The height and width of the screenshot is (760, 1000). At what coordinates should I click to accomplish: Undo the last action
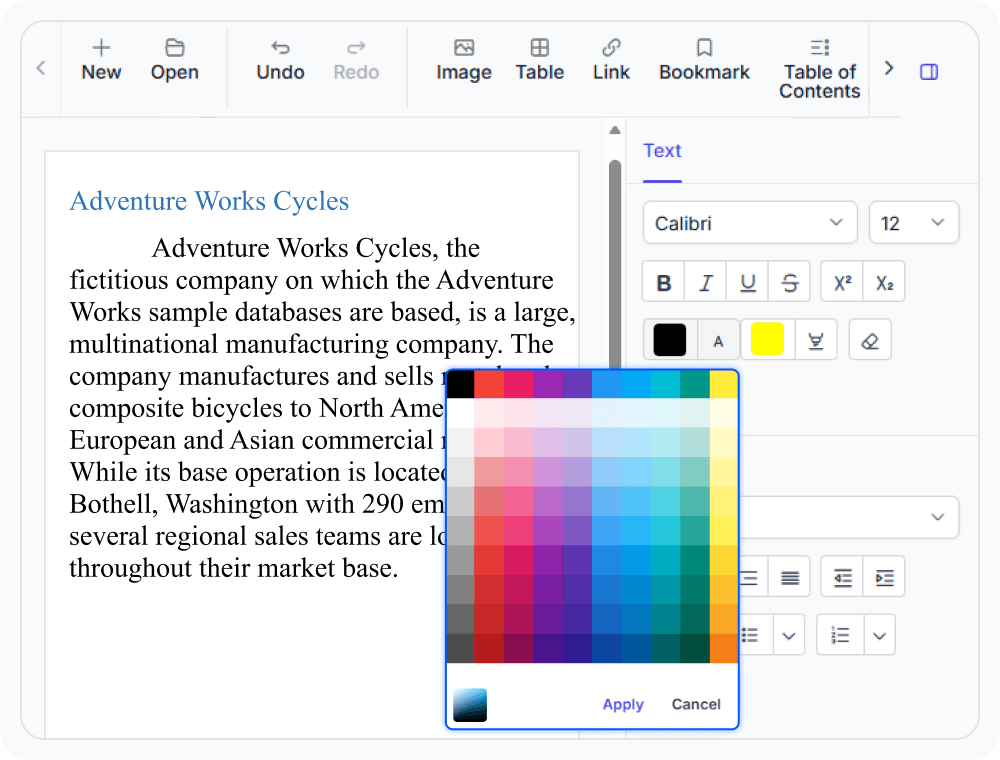pos(280,60)
